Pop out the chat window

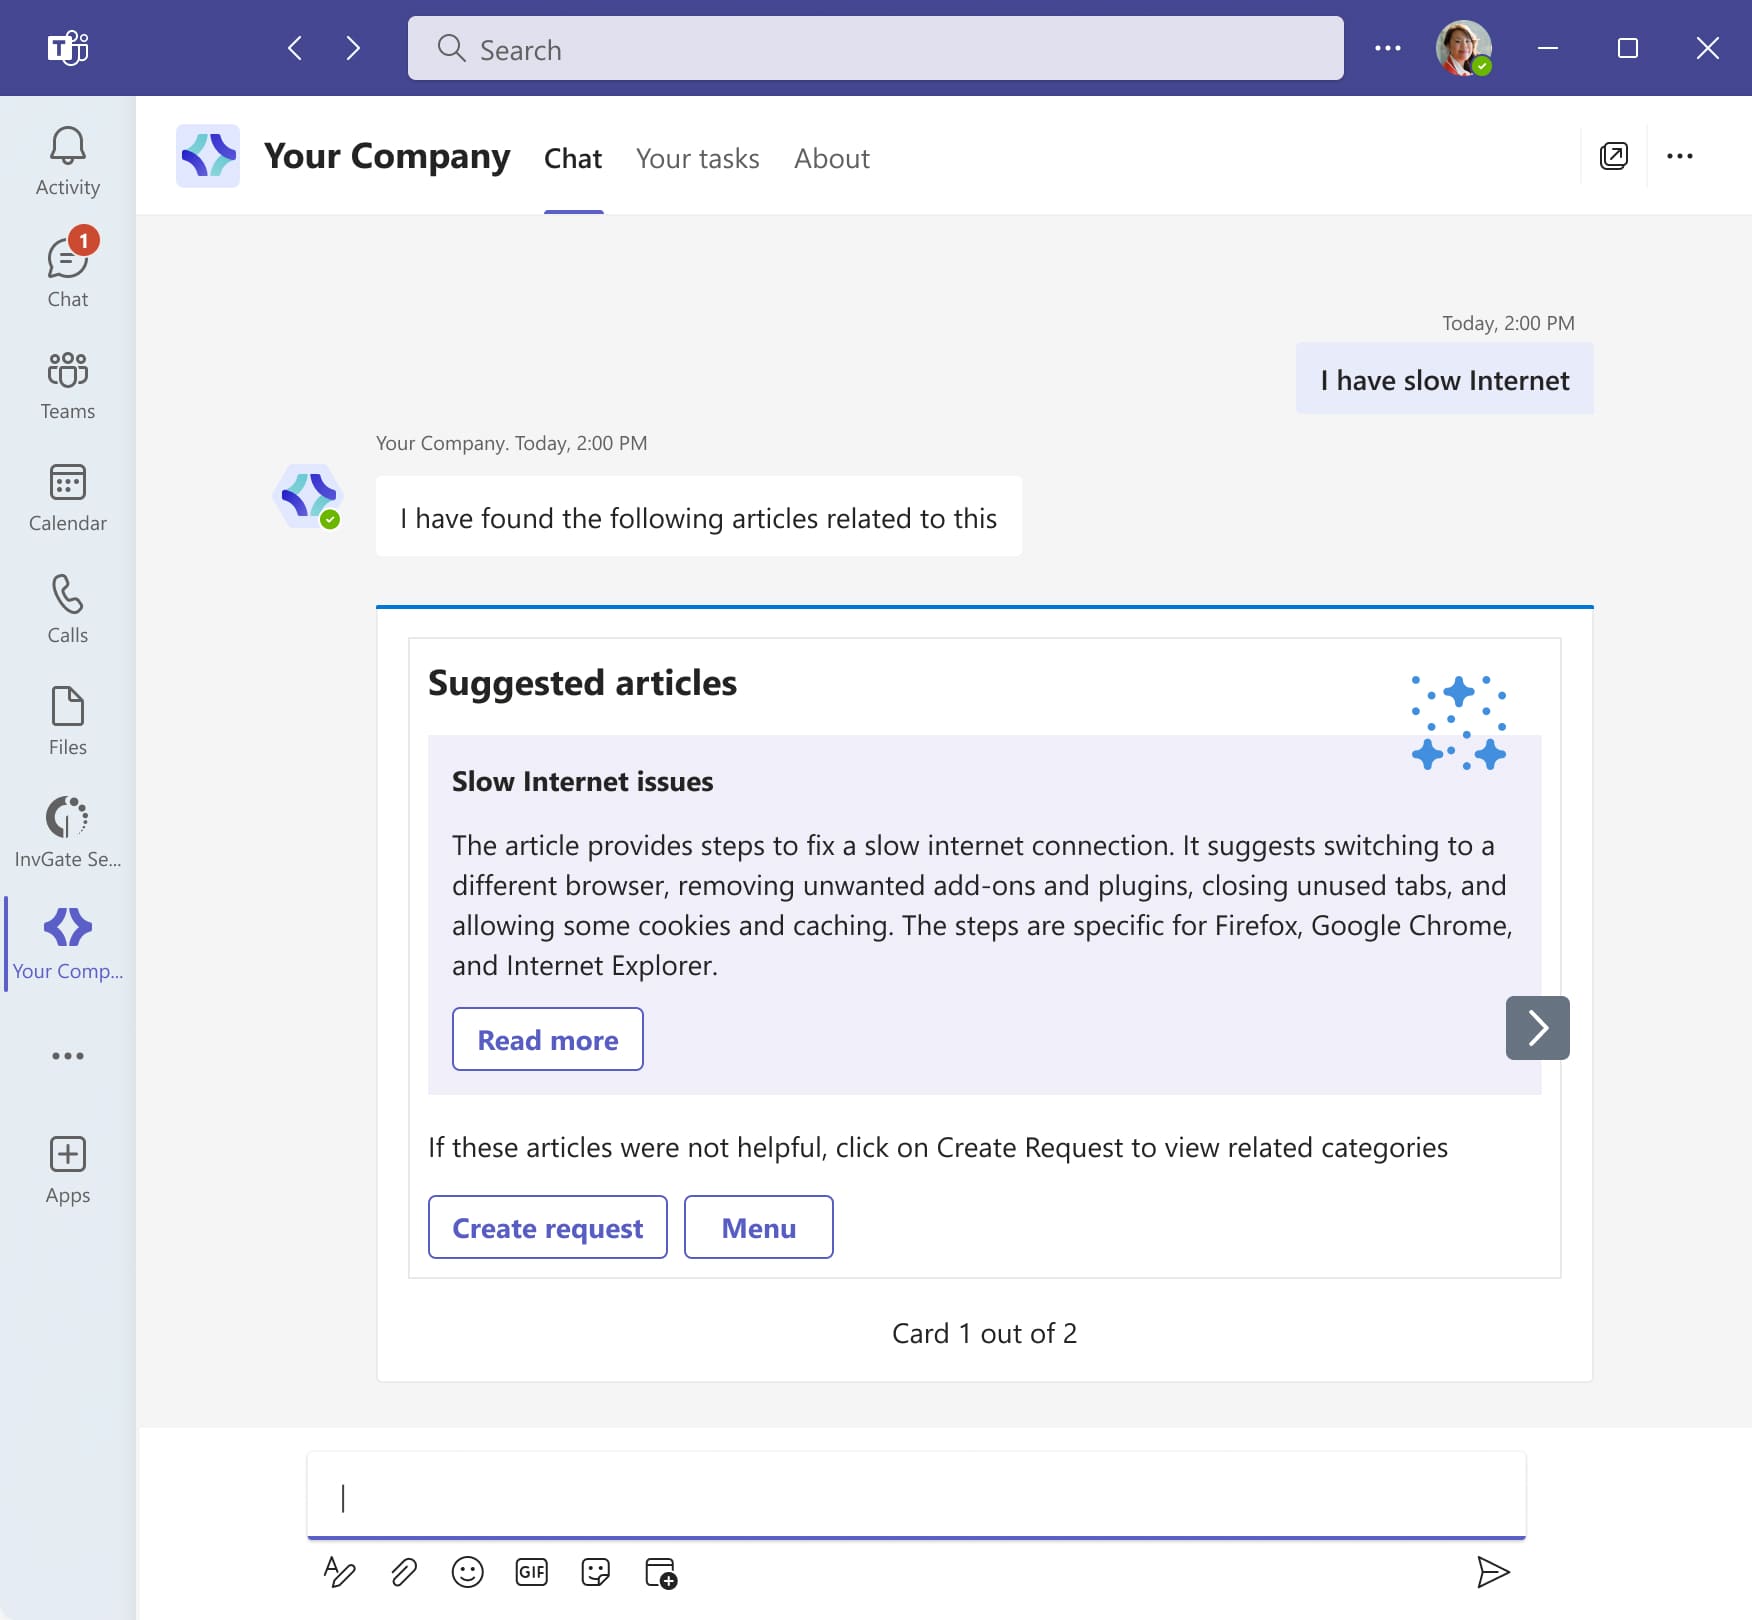[1614, 156]
